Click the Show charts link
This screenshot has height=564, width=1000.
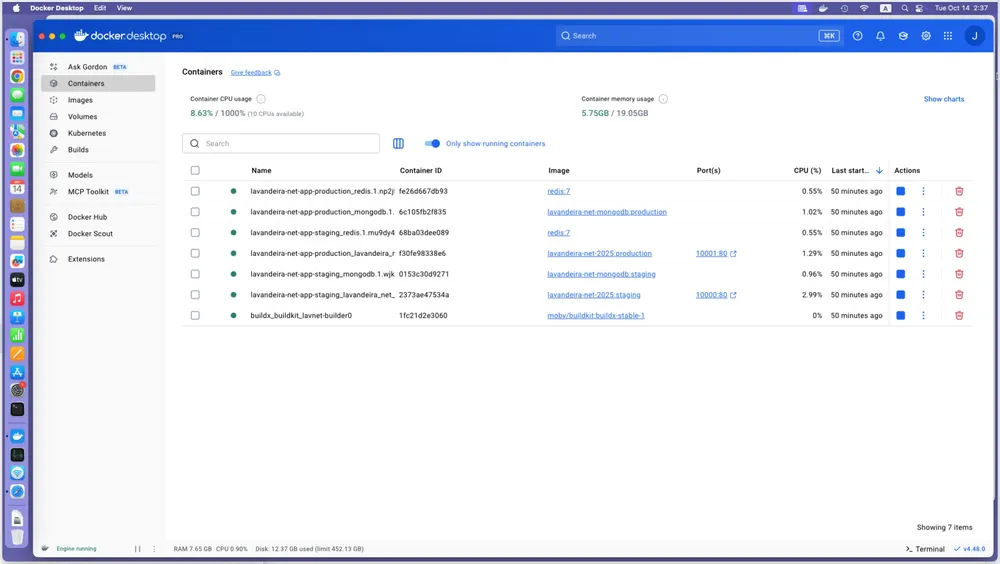[x=943, y=99]
